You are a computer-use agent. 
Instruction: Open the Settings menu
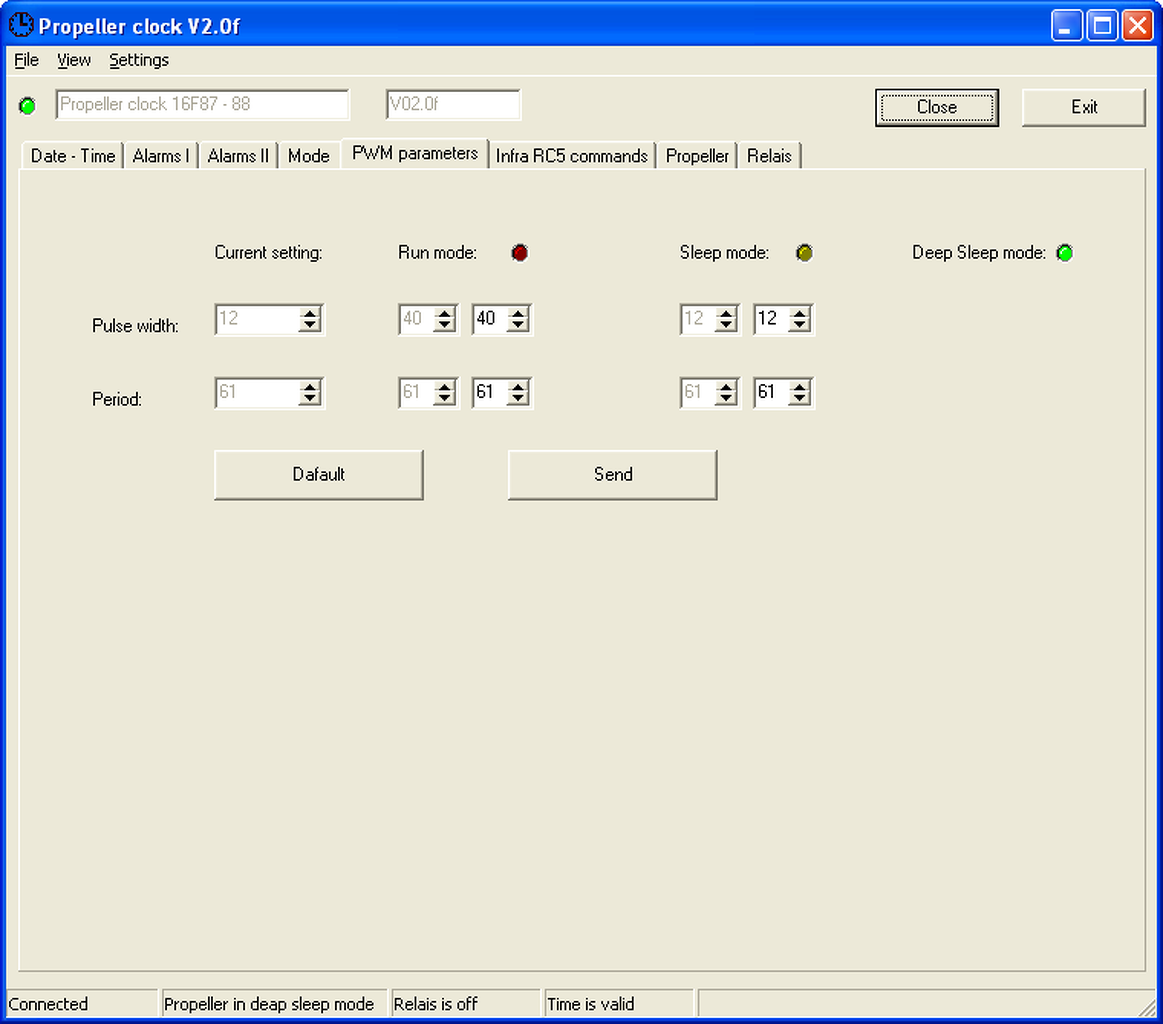click(139, 60)
